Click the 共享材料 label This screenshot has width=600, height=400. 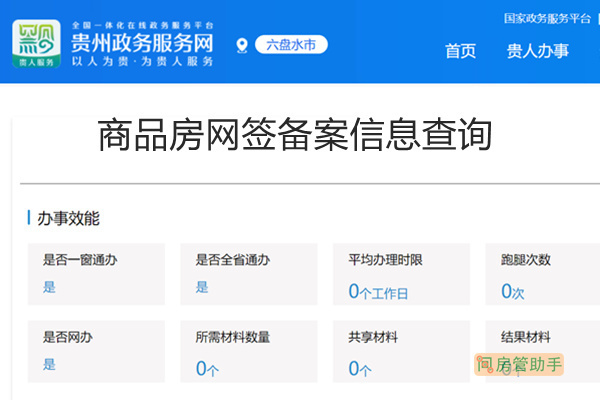coord(373,337)
